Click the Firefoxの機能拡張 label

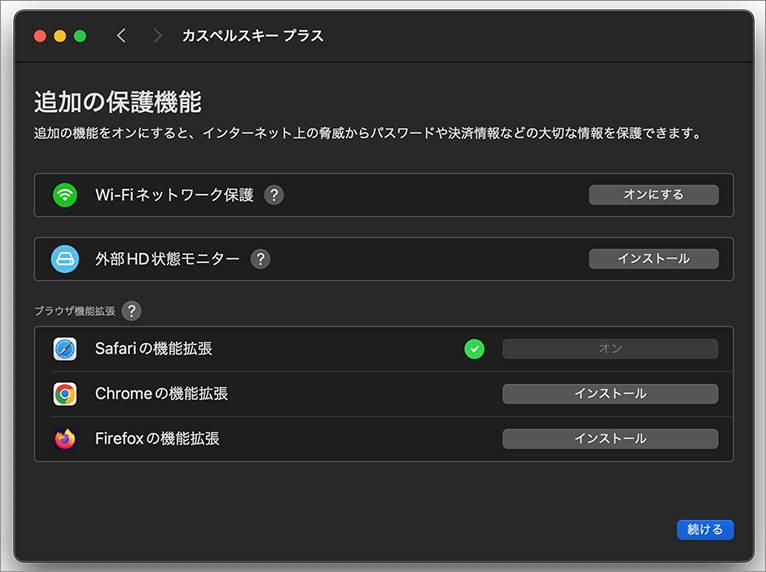click(157, 439)
